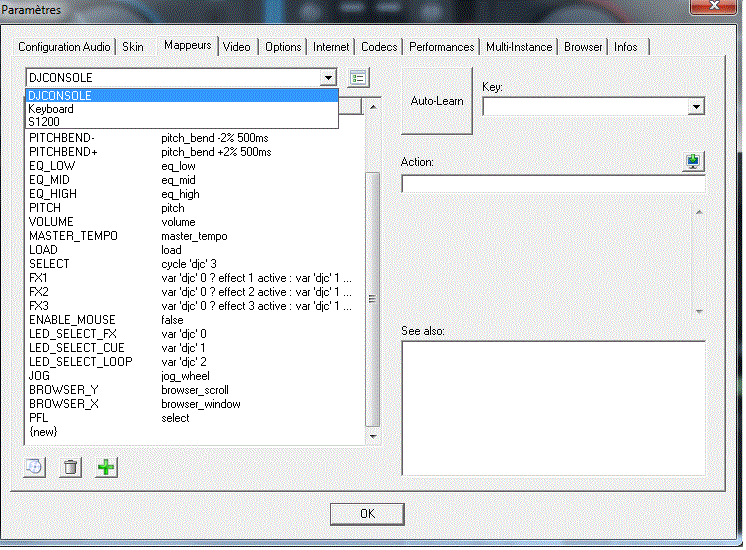Screen dimensions: 746x550
Task: Switch to the Configuration Audio tab
Action: pyautogui.click(x=64, y=47)
